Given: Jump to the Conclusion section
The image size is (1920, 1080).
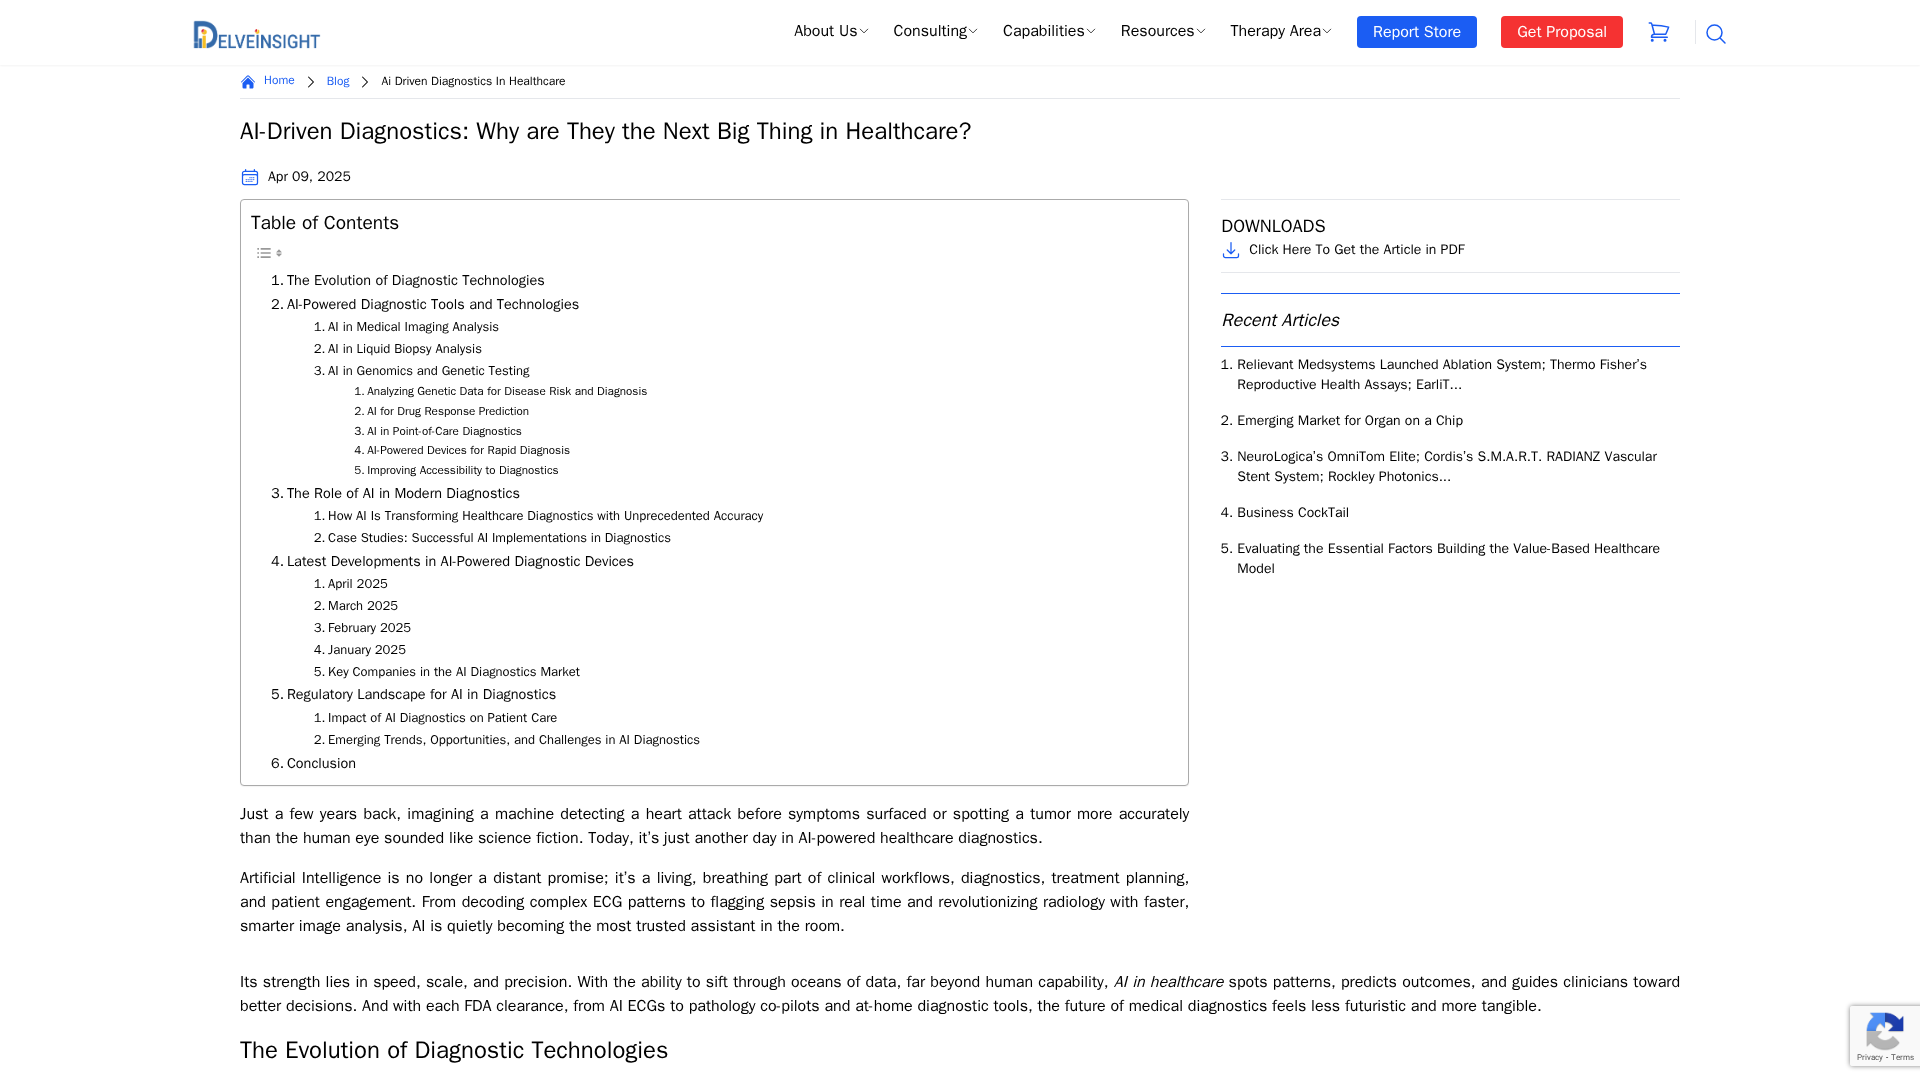Looking at the screenshot, I should coord(320,763).
